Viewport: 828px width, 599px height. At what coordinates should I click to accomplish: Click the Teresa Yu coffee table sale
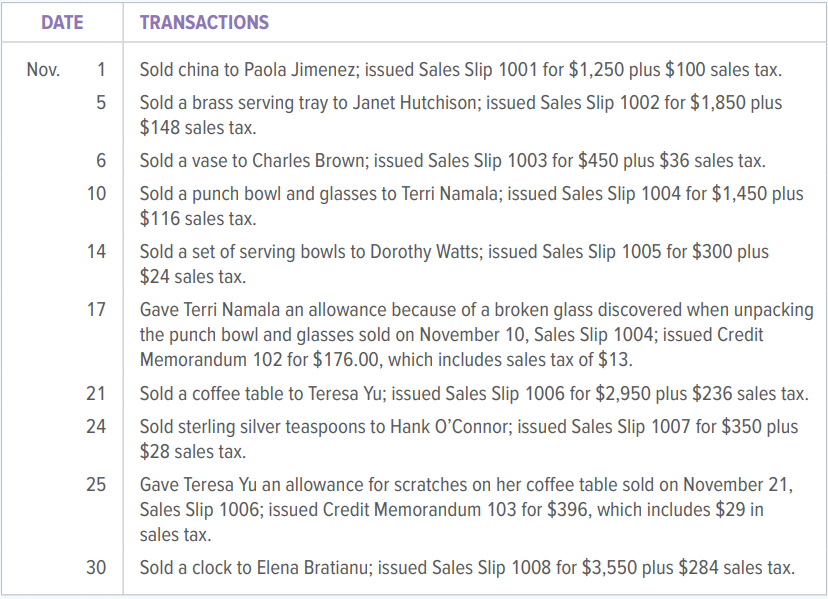point(474,394)
